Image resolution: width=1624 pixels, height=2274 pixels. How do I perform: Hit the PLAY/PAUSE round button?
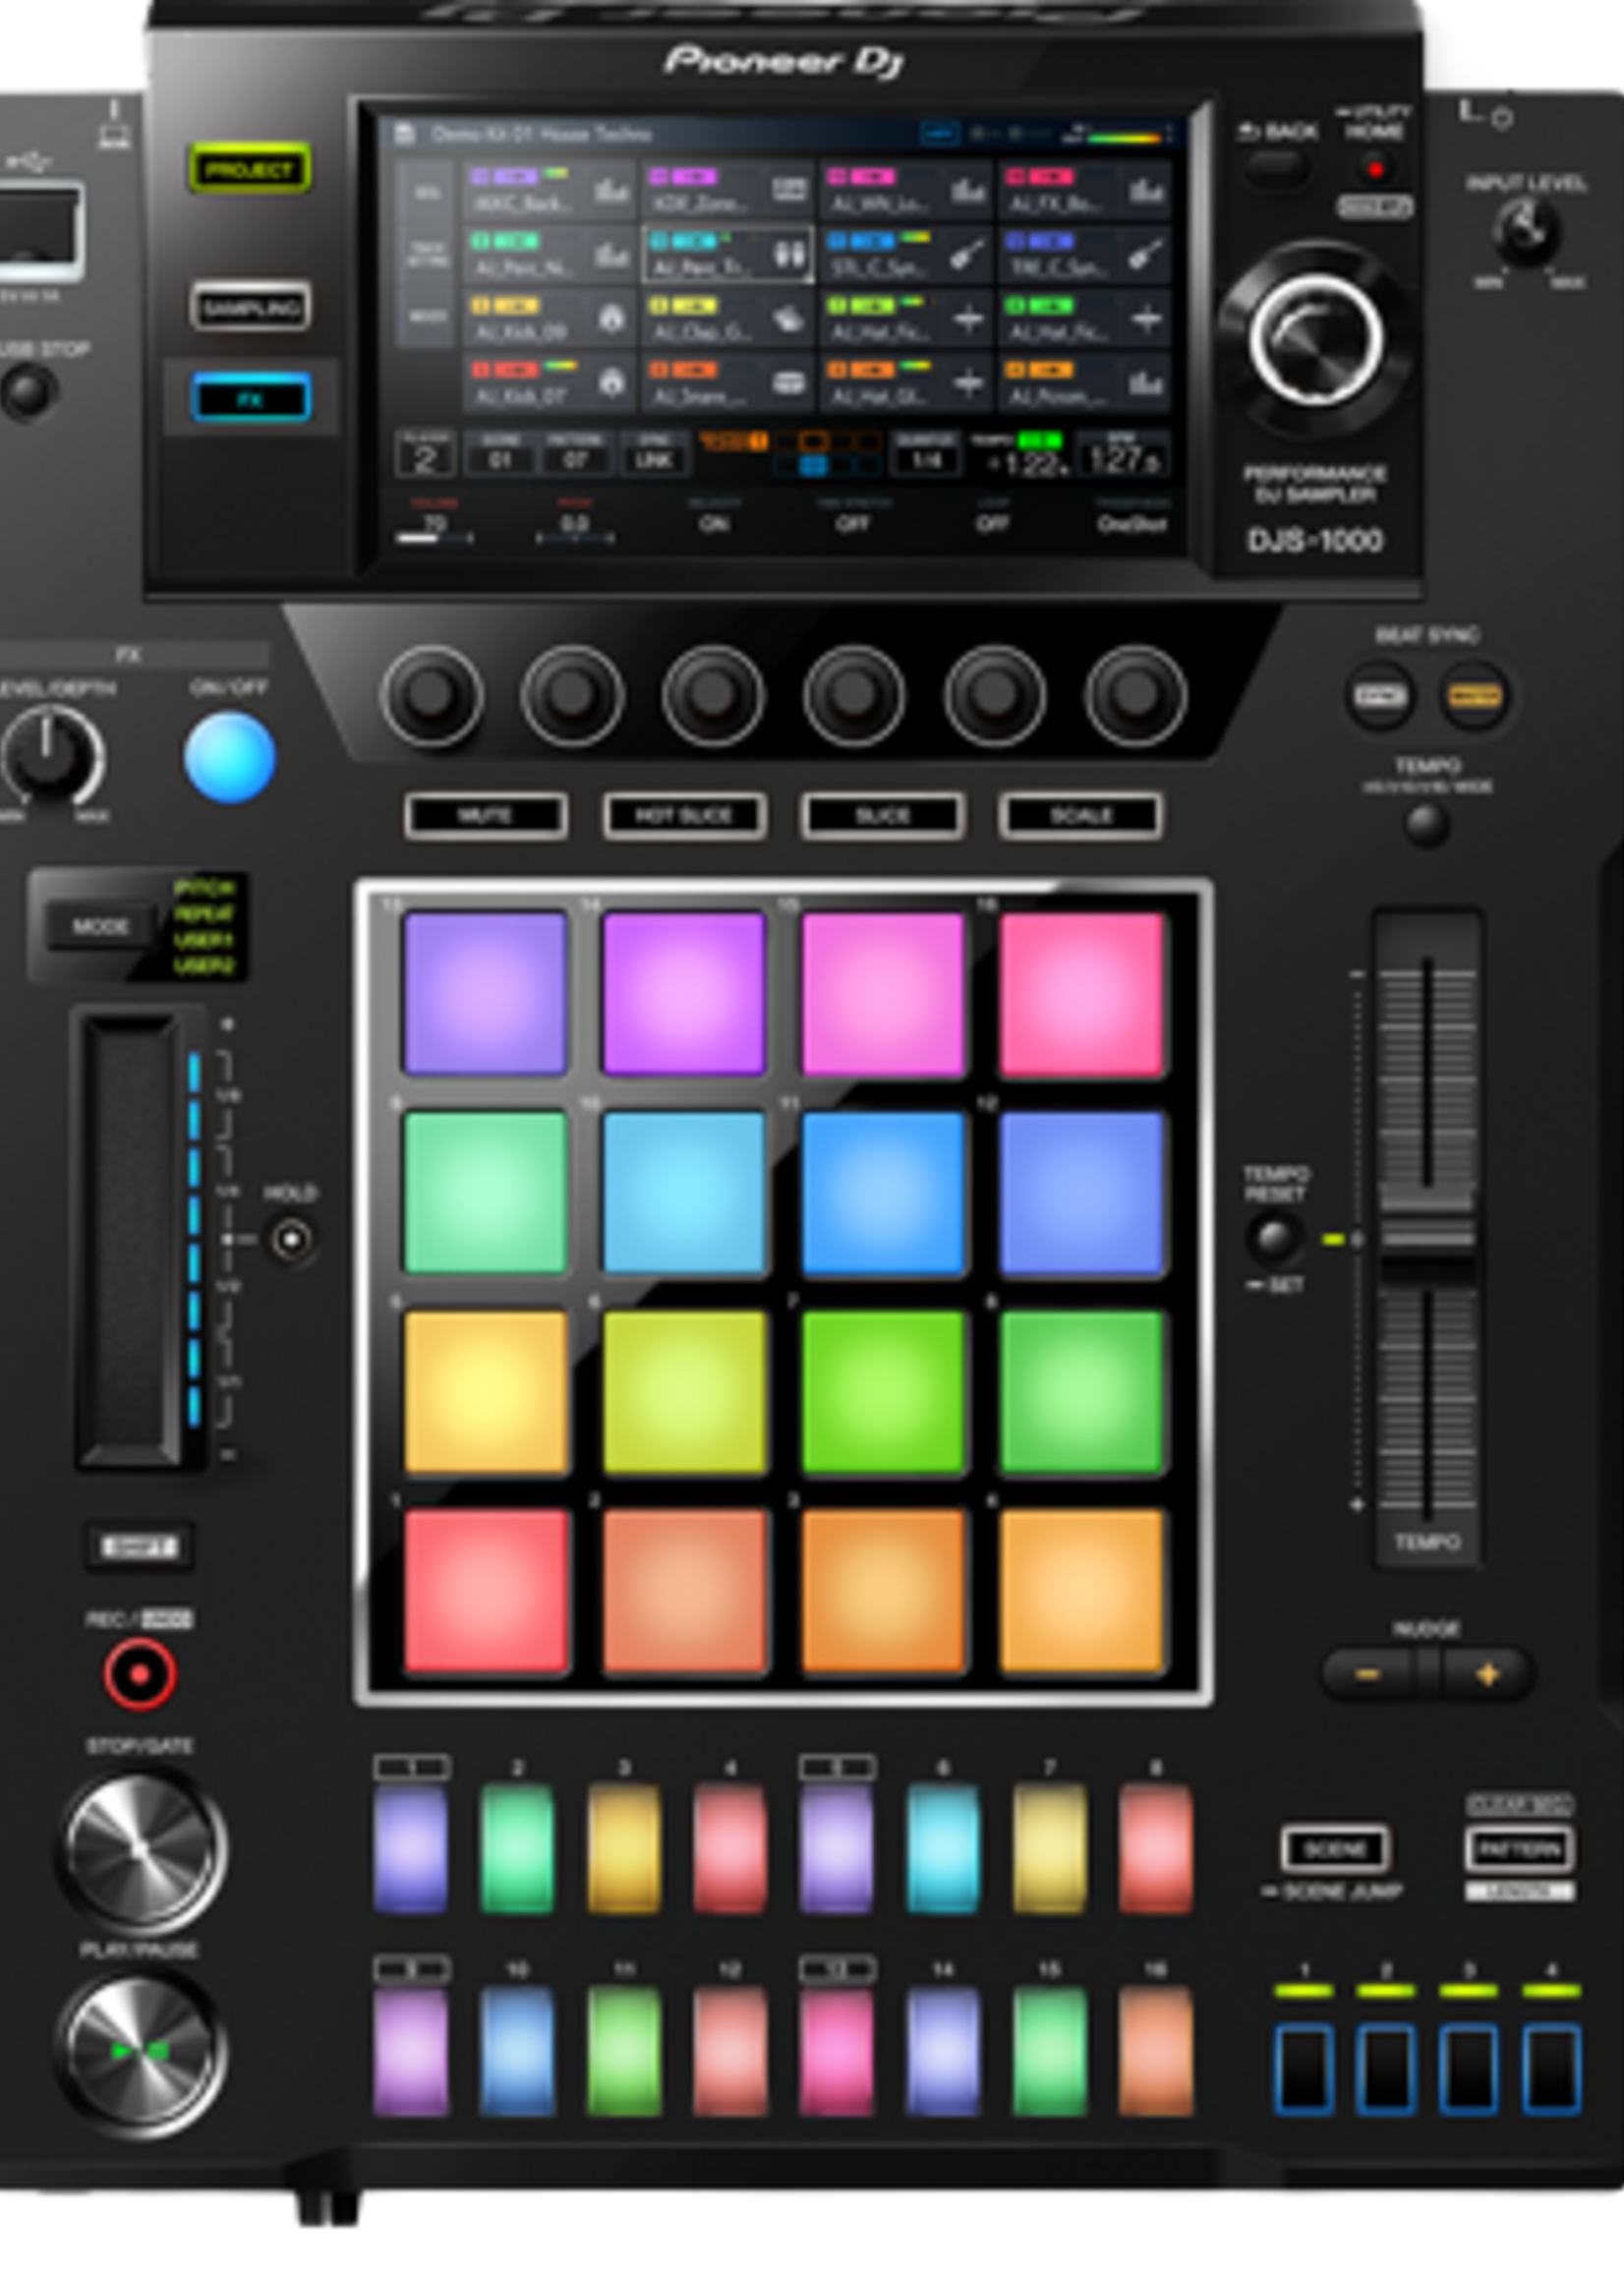coord(142,2052)
